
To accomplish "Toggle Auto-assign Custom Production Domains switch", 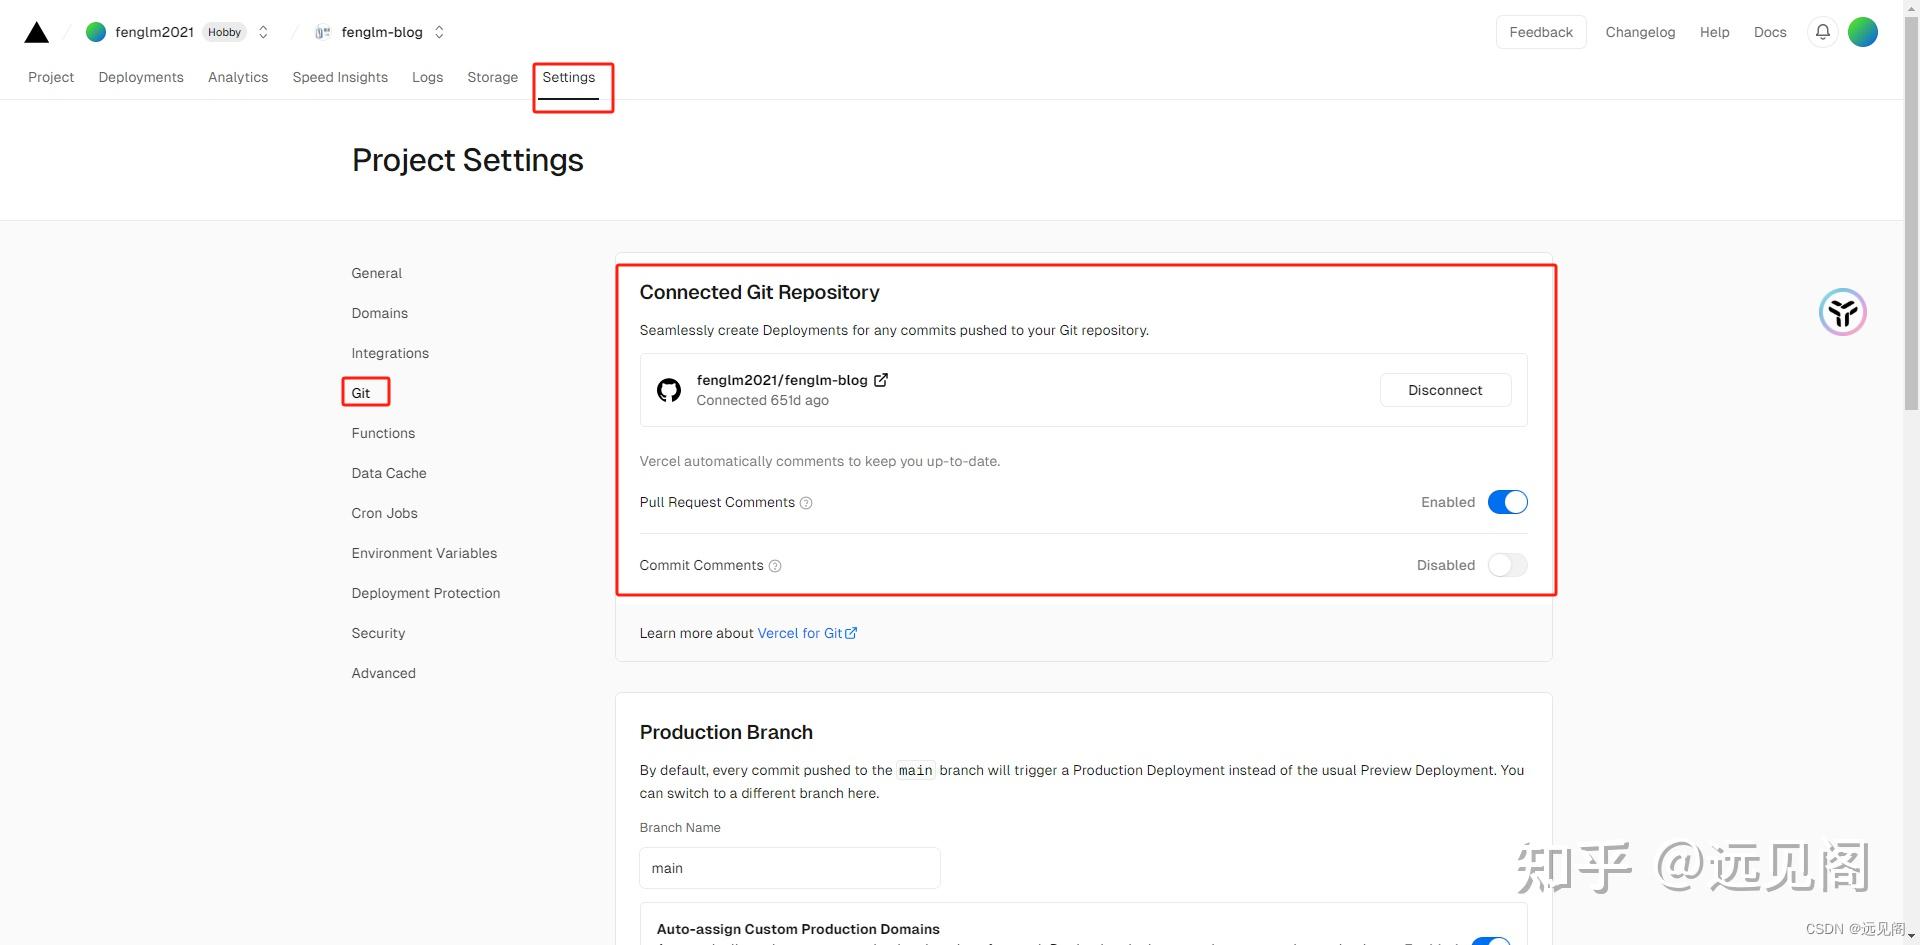I will pyautogui.click(x=1492, y=940).
